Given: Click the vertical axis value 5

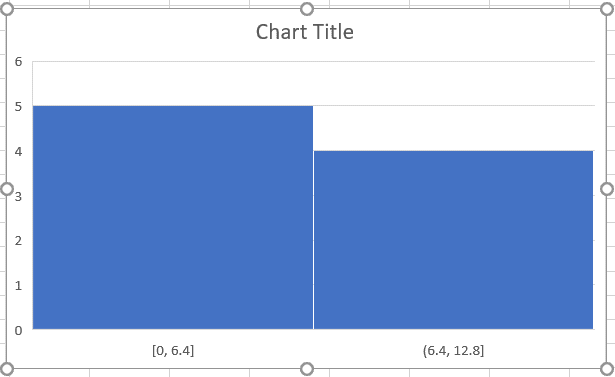Looking at the screenshot, I should [18, 106].
